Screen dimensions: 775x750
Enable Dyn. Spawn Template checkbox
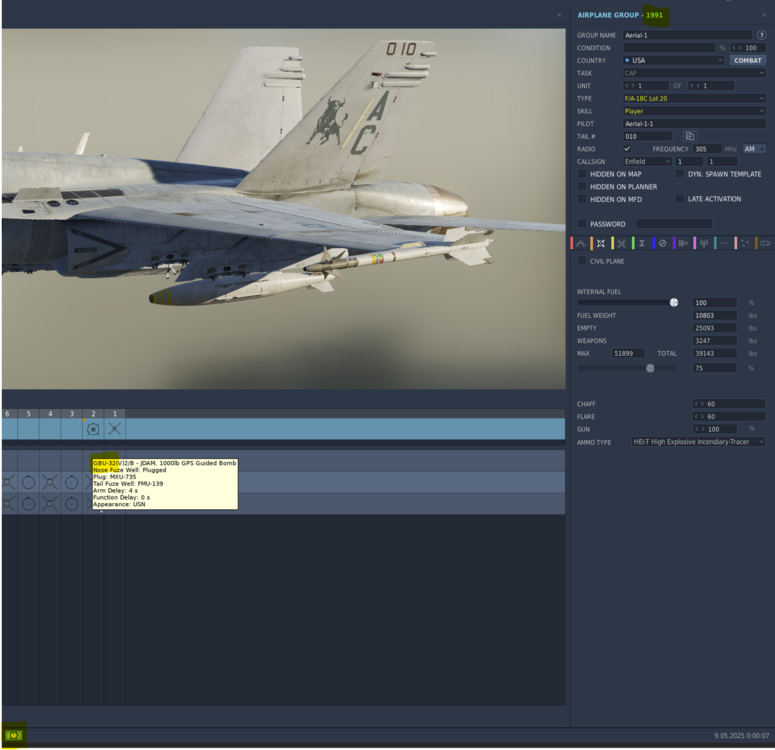[680, 174]
